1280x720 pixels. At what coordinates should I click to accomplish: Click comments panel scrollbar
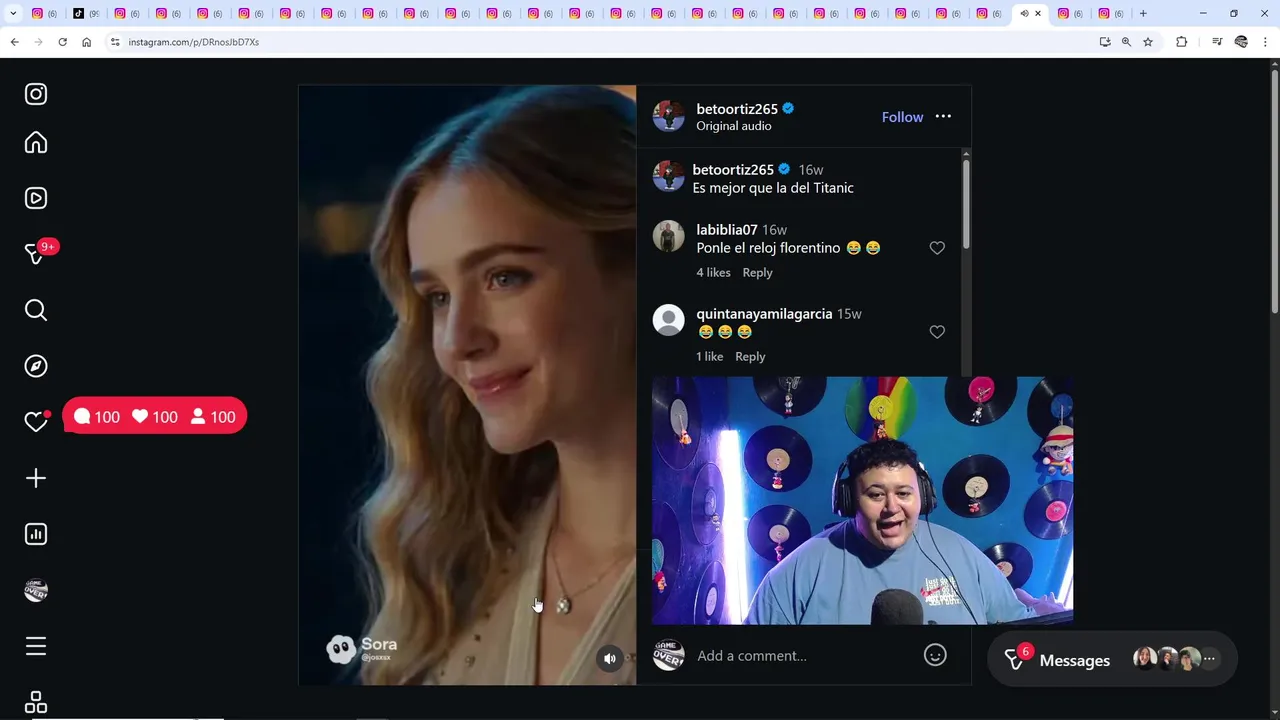click(965, 205)
